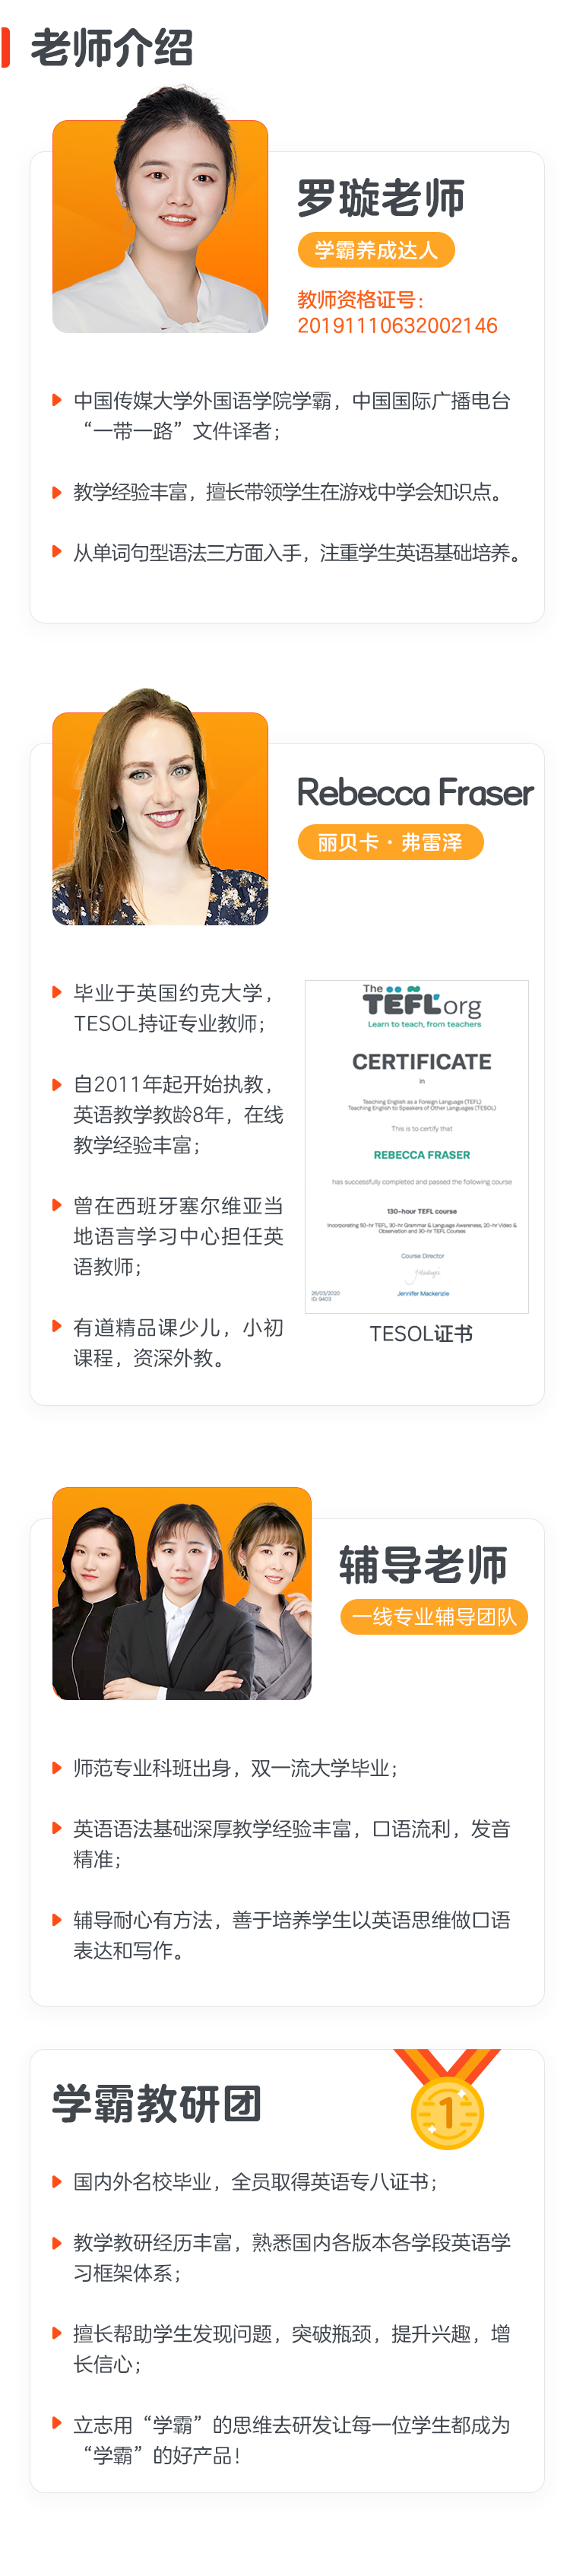Click the 老师介绍 section heading

111,48
